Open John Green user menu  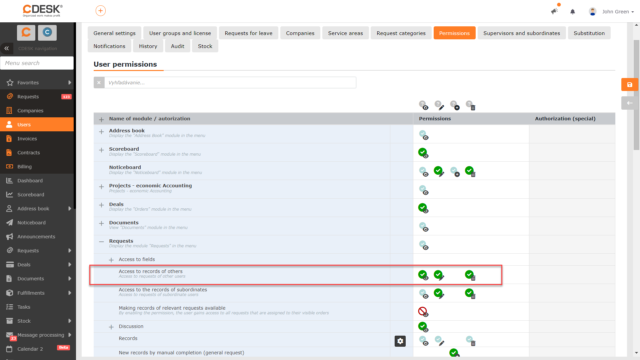pos(611,12)
